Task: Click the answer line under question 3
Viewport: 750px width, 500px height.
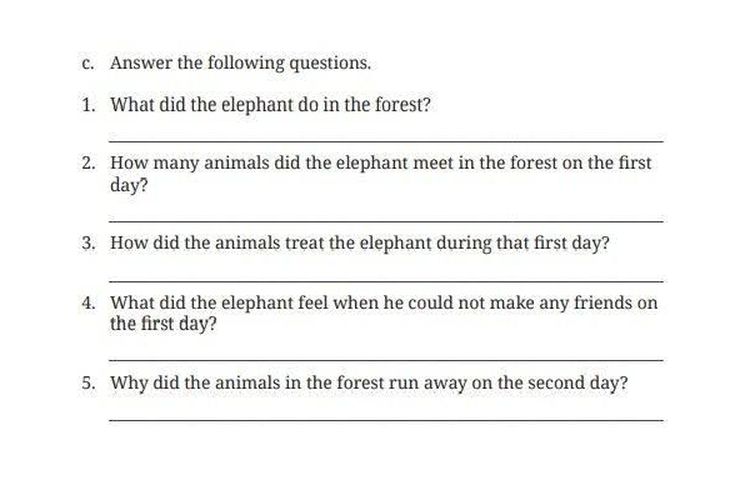Action: tap(386, 281)
